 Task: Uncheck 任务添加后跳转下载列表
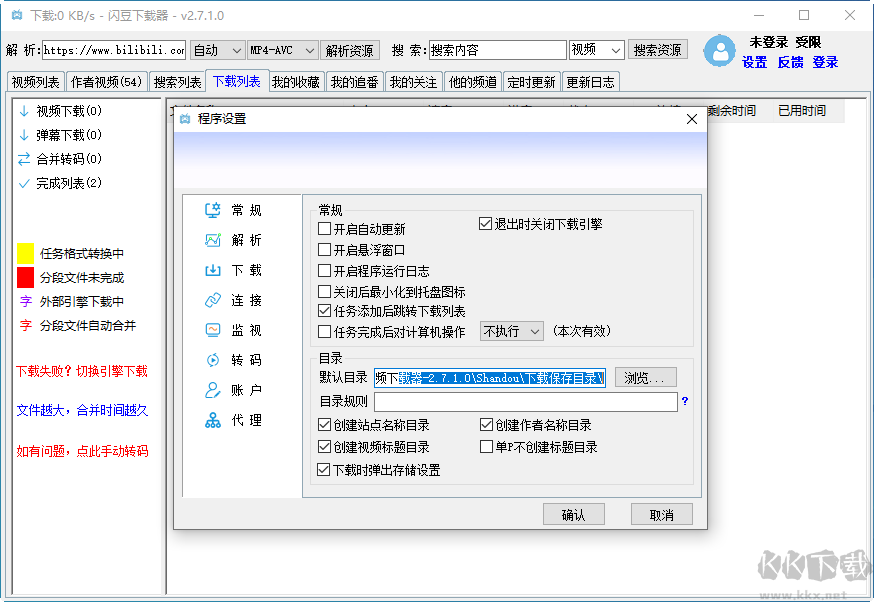pyautogui.click(x=324, y=311)
